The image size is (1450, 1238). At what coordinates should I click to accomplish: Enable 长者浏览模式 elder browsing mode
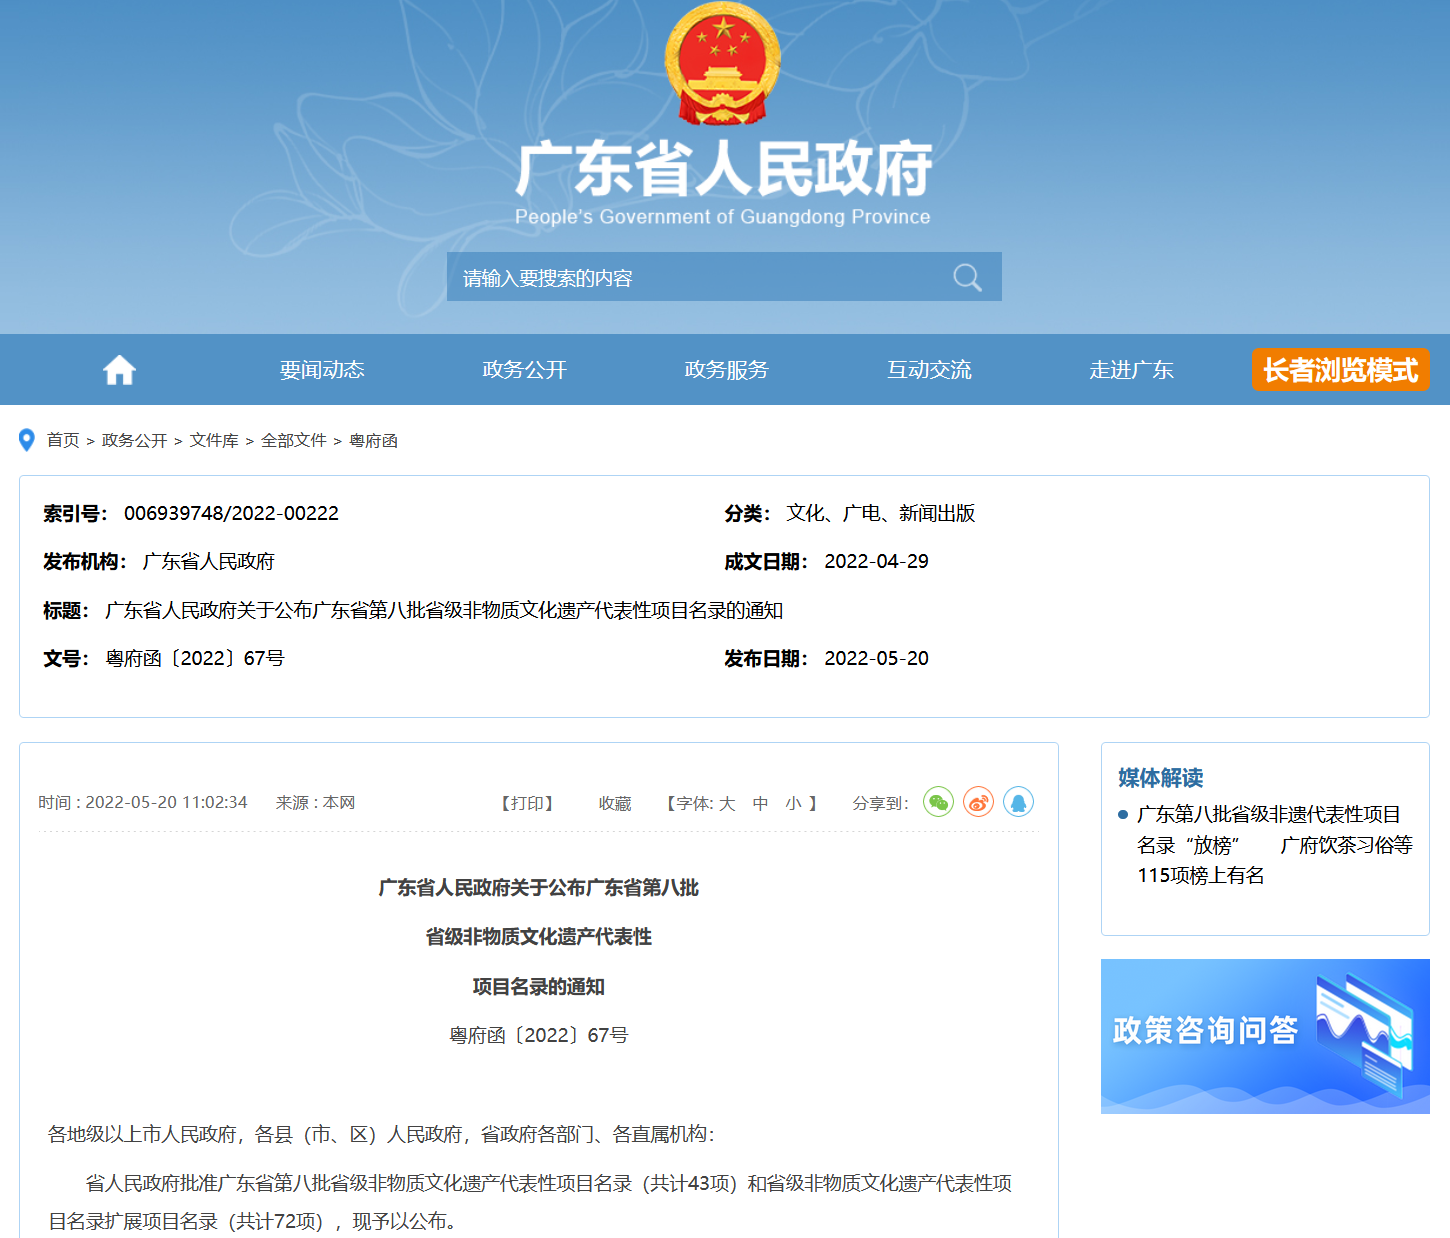pos(1340,370)
